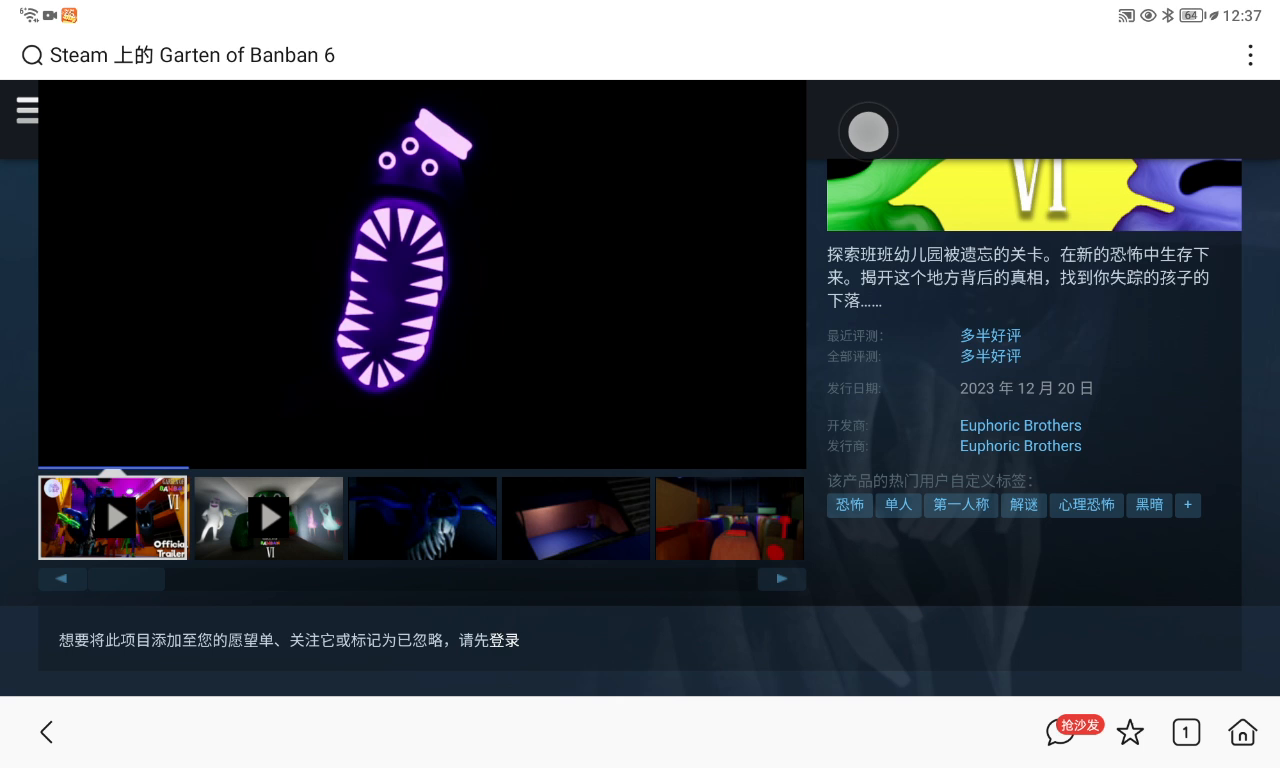
Task: Tap the browser search magnifier icon
Action: pyautogui.click(x=32, y=56)
